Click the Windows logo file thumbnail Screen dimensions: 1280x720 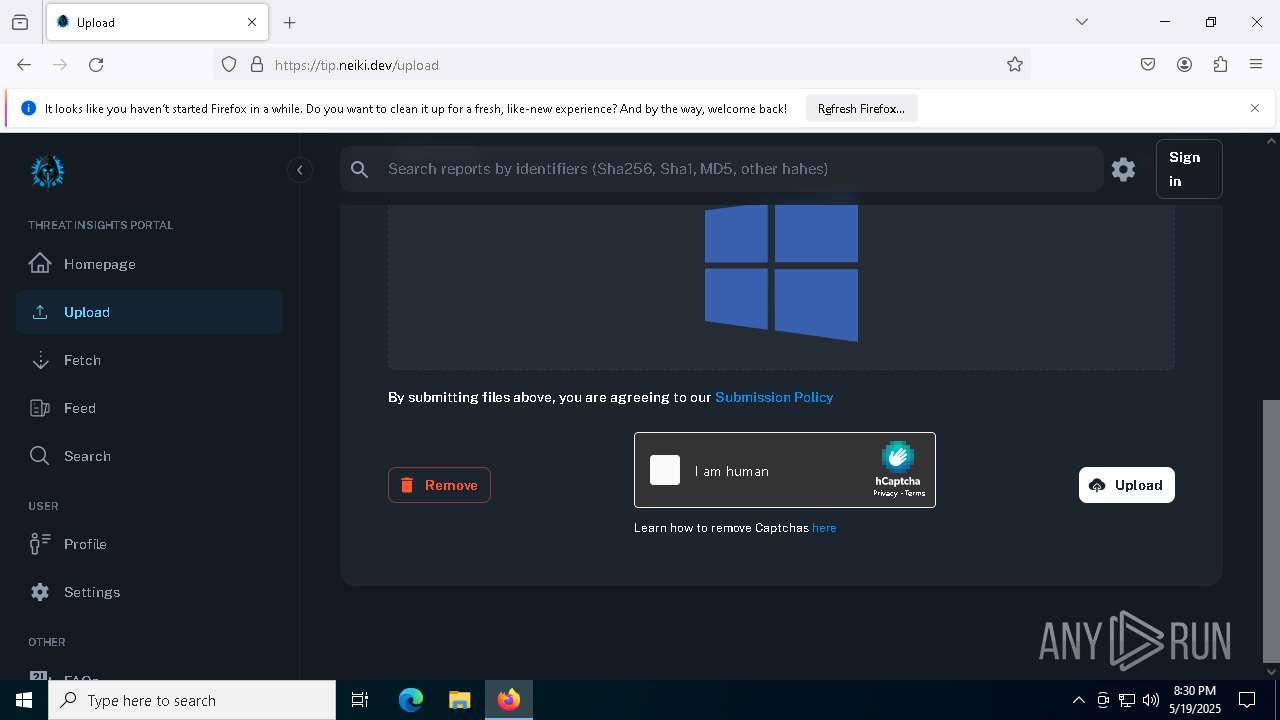781,272
